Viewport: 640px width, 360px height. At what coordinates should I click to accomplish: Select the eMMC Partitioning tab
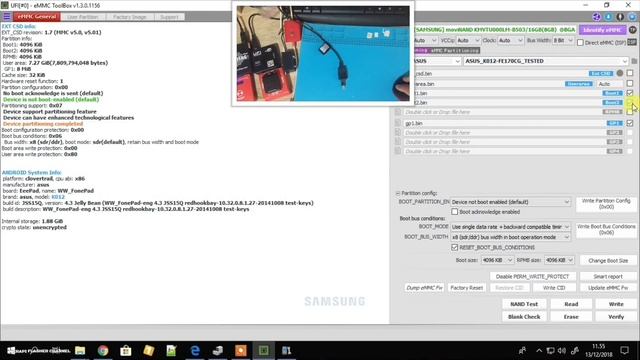tap(454, 50)
